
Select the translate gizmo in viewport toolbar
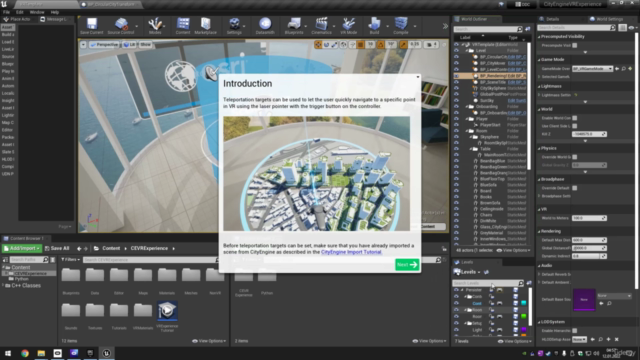(x=318, y=44)
